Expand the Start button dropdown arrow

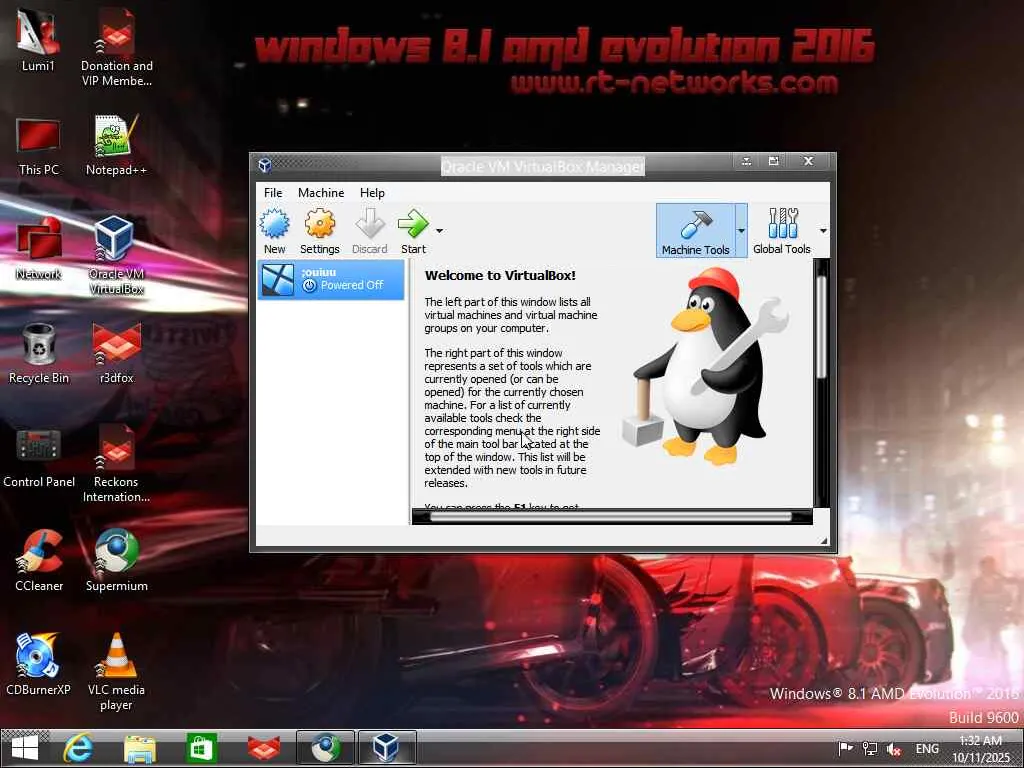[440, 231]
